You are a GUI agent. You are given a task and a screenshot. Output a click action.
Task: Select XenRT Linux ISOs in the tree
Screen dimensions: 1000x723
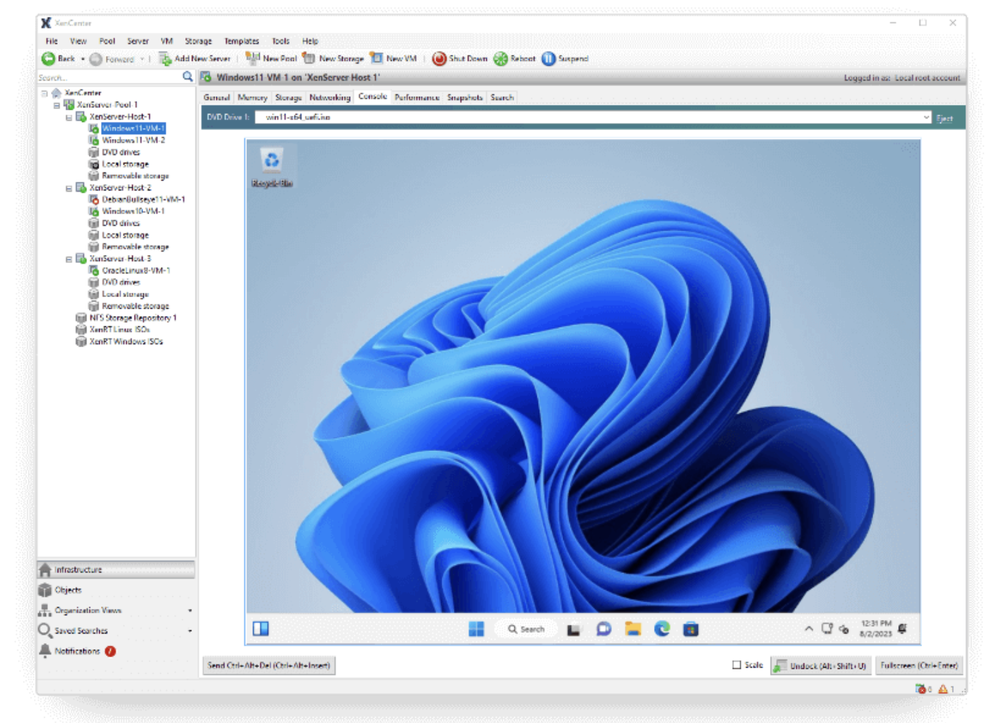(119, 330)
